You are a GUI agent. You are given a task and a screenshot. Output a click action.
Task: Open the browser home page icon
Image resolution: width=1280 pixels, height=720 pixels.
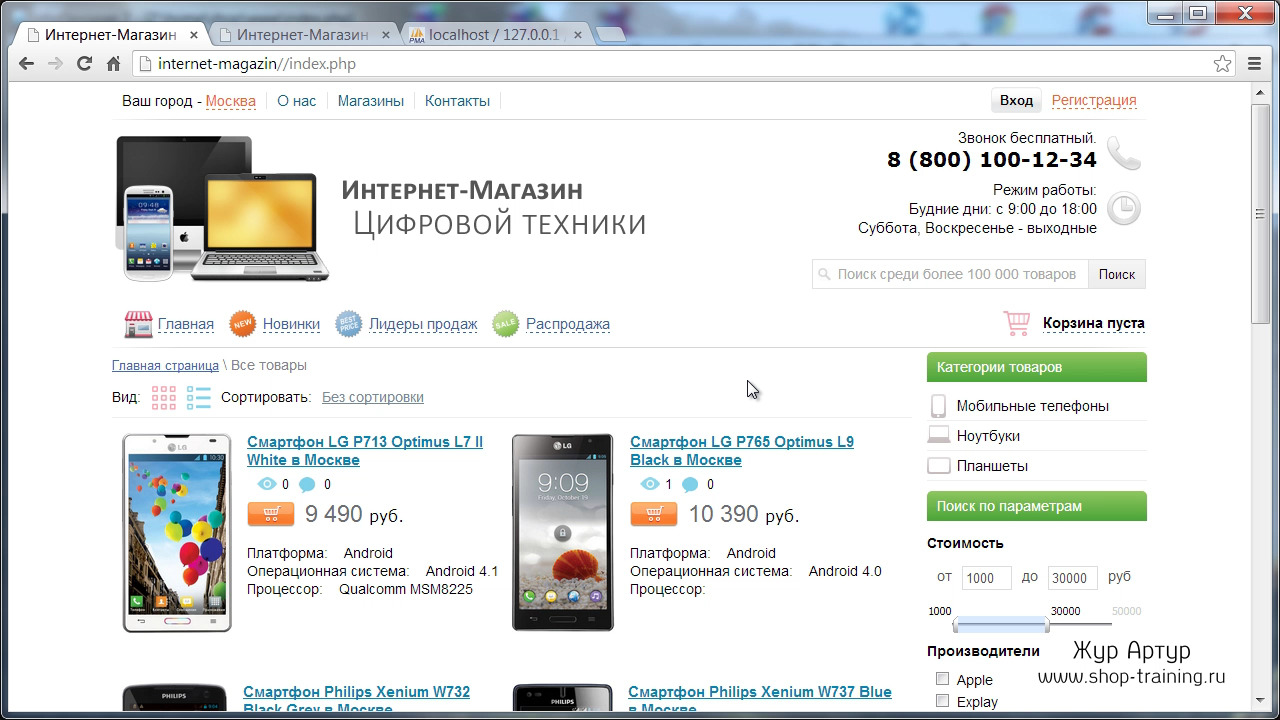[x=113, y=64]
